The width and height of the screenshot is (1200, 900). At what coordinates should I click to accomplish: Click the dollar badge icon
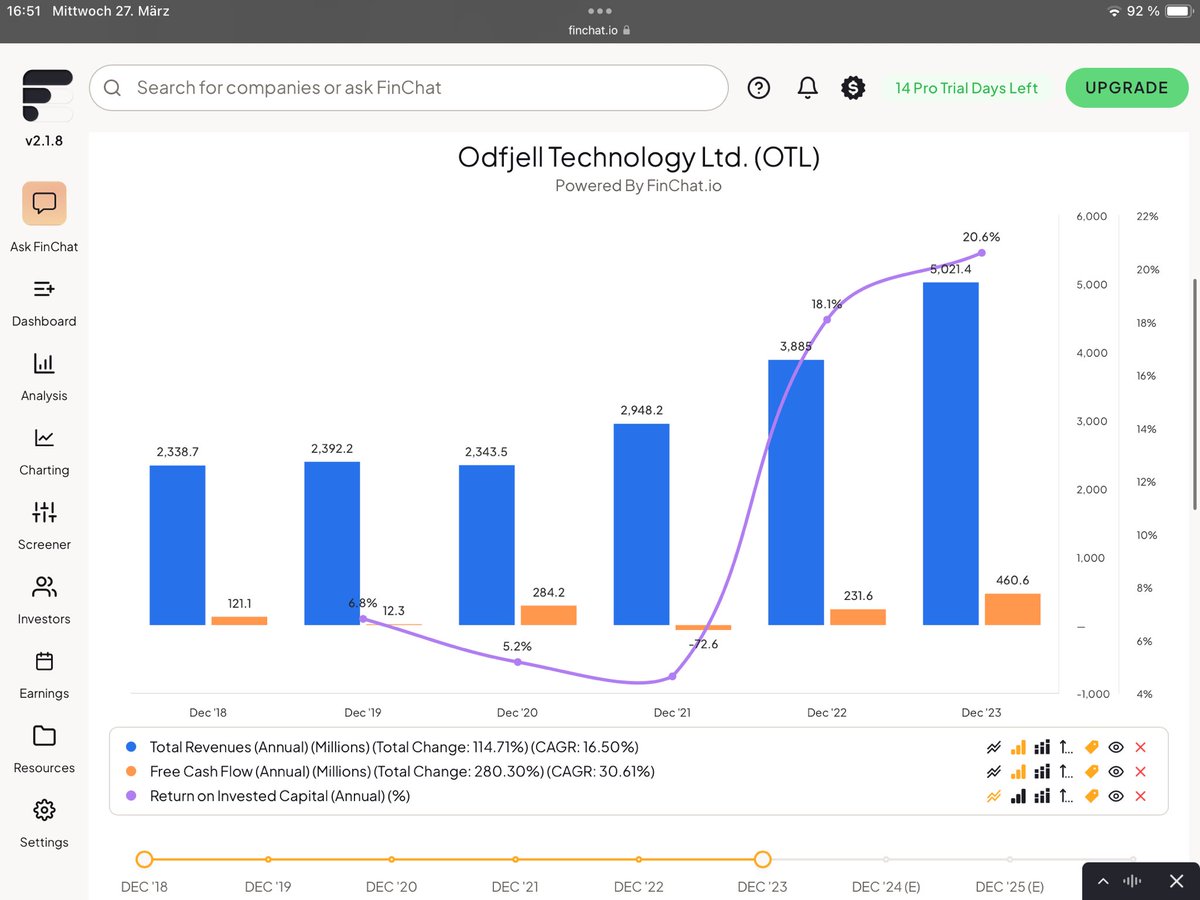853,88
